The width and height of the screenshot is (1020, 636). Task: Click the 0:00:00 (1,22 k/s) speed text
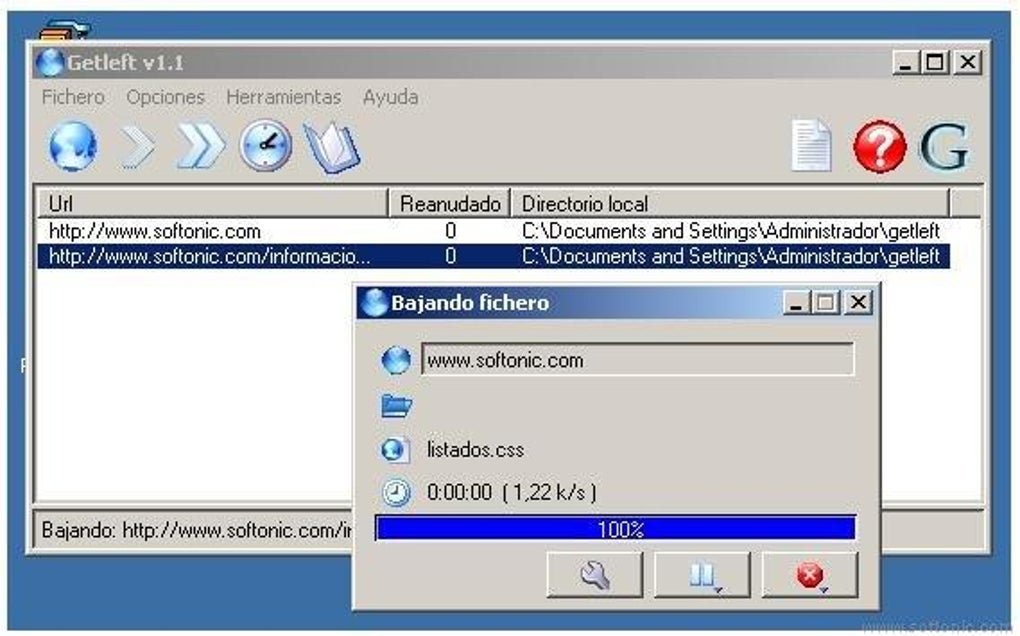pos(511,492)
